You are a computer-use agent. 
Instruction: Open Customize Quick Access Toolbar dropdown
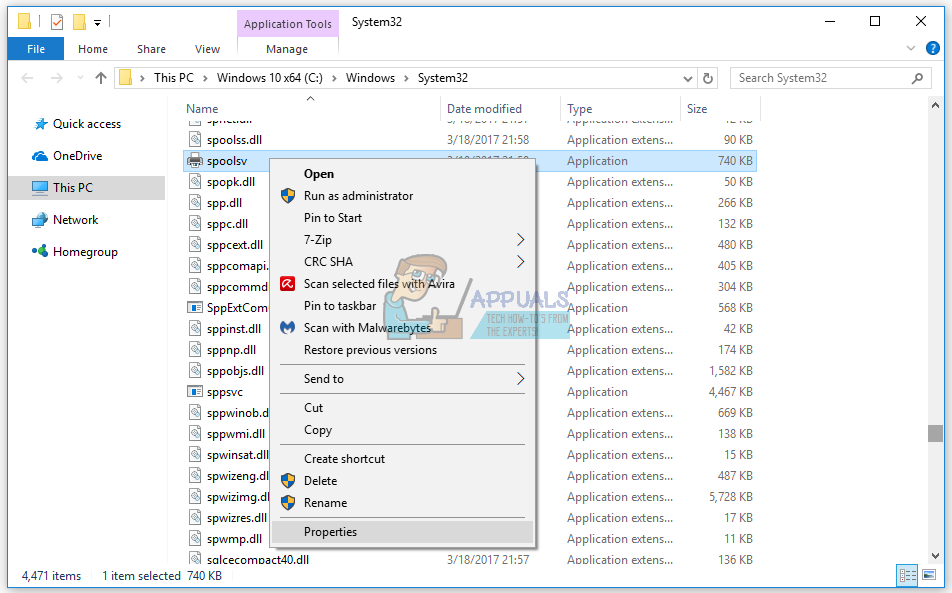pos(97,23)
